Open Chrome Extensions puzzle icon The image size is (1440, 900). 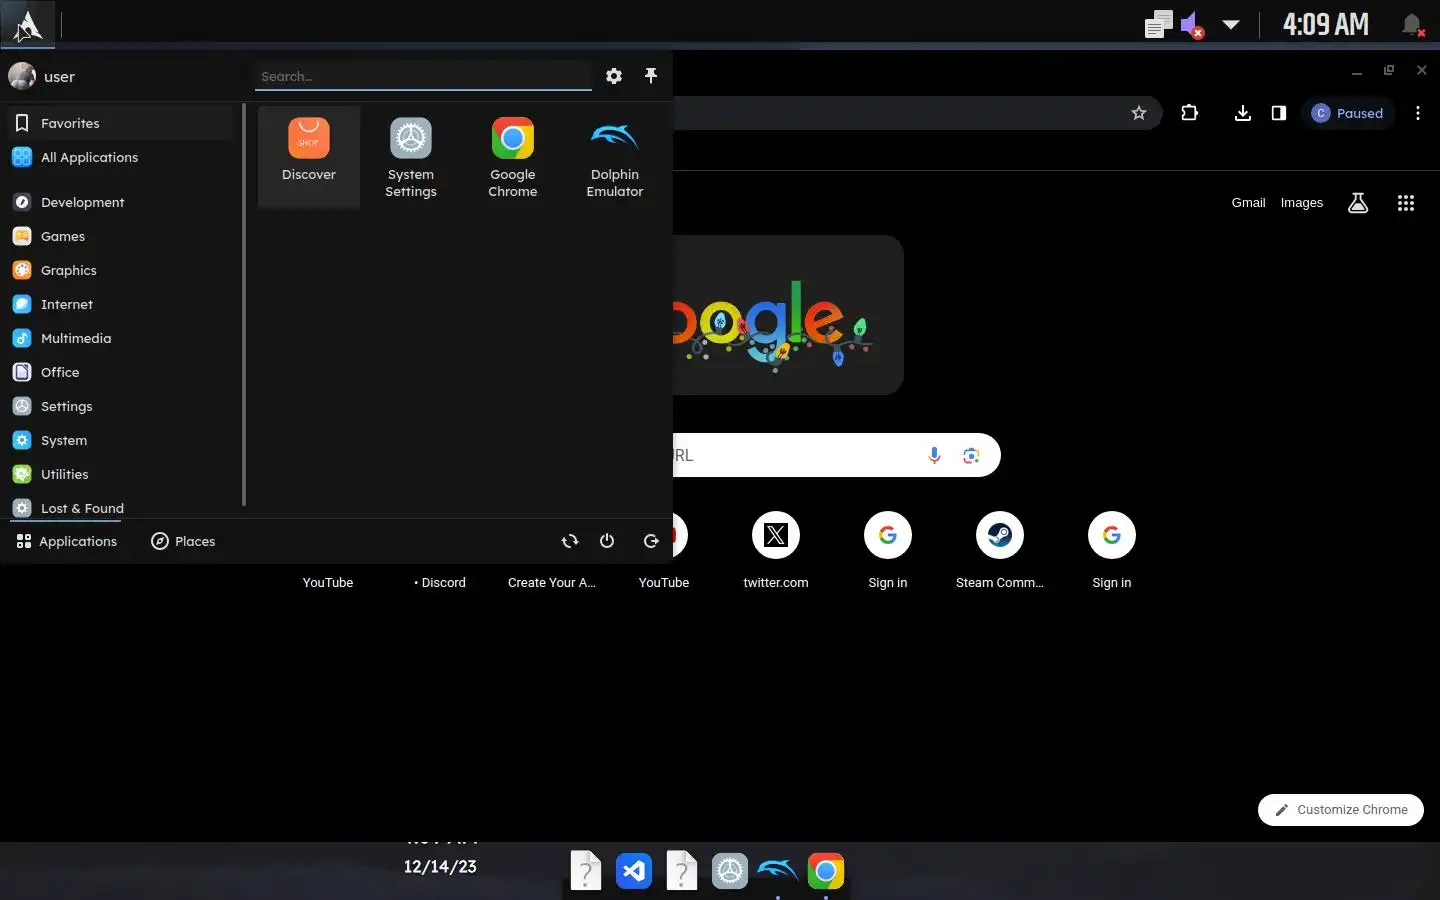(x=1189, y=113)
